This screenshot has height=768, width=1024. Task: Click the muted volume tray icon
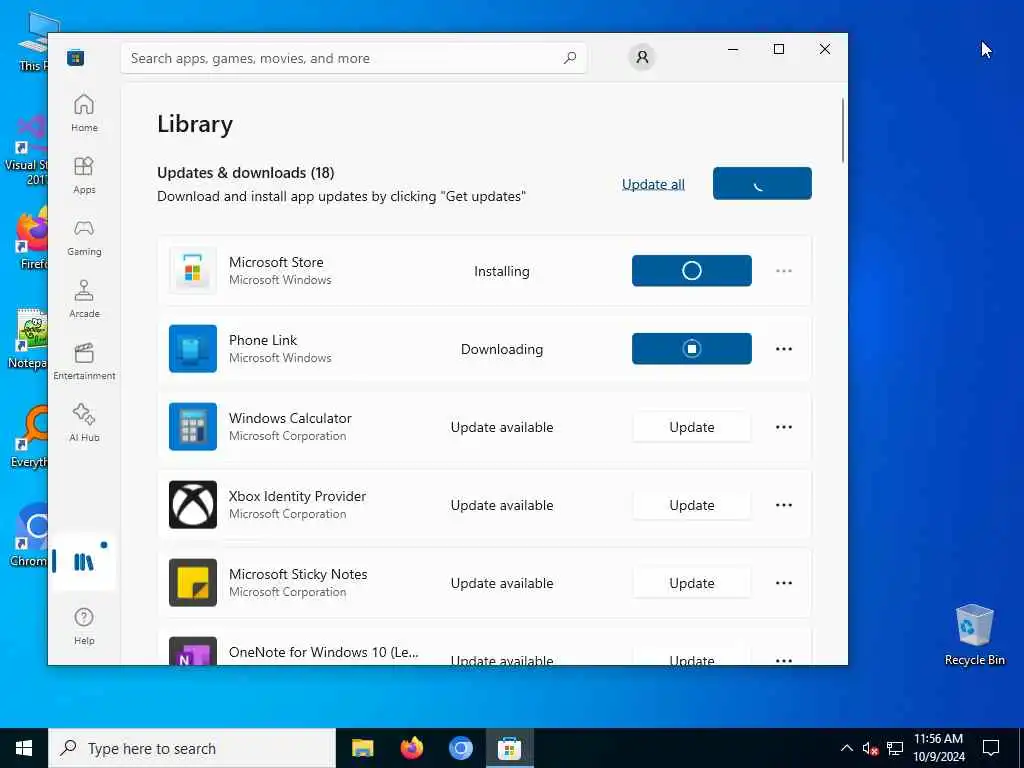[870, 748]
